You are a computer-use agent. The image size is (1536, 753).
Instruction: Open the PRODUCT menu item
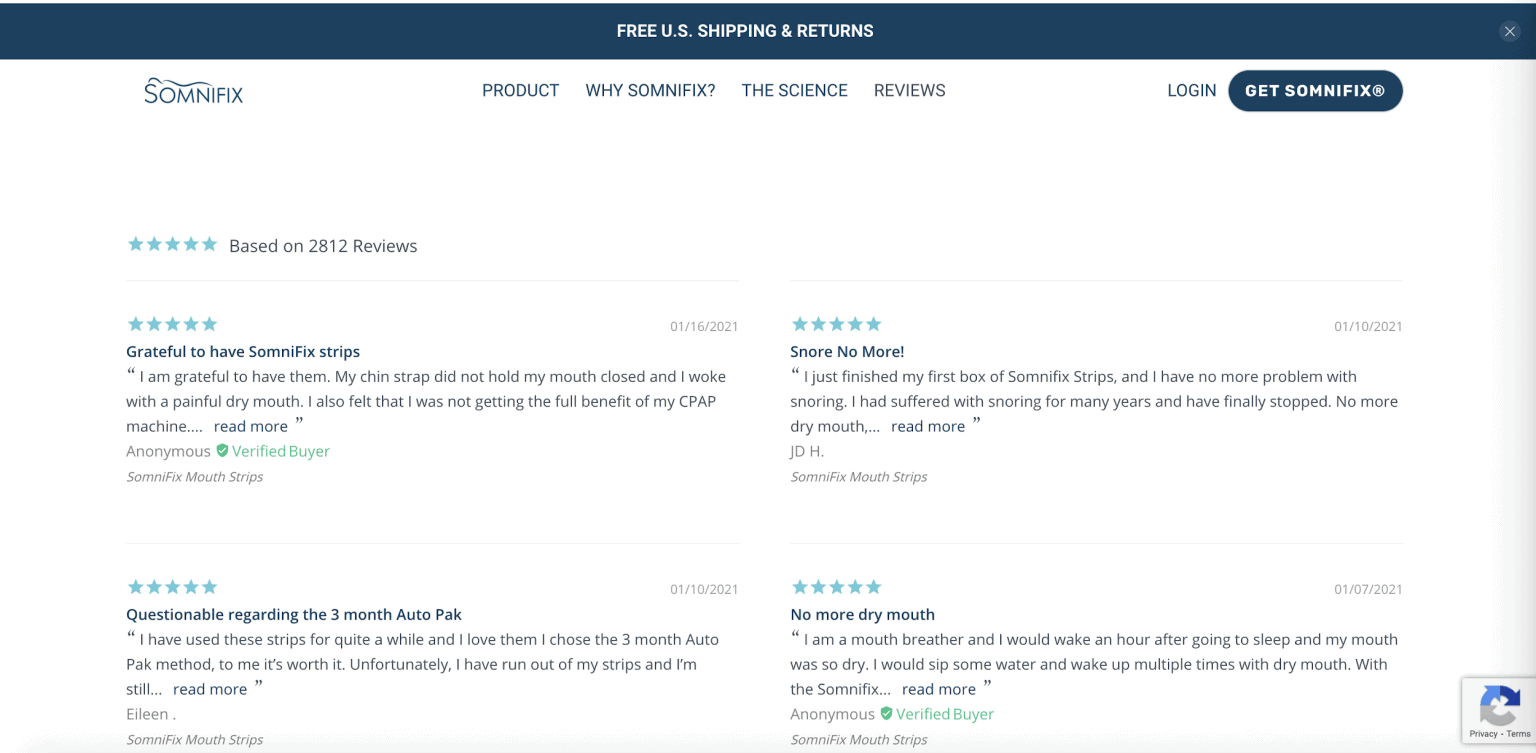point(520,91)
